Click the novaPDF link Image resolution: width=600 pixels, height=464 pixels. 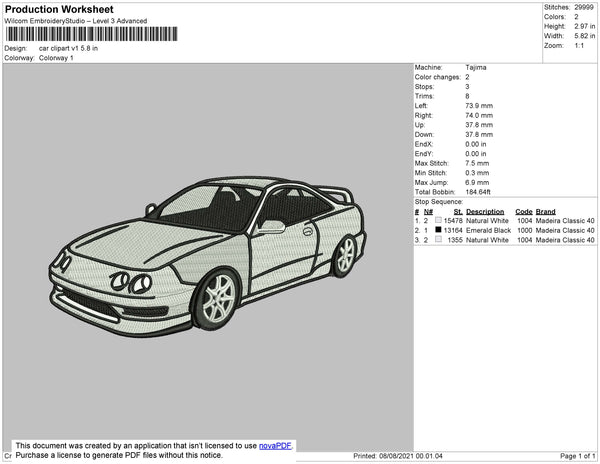click(x=275, y=446)
